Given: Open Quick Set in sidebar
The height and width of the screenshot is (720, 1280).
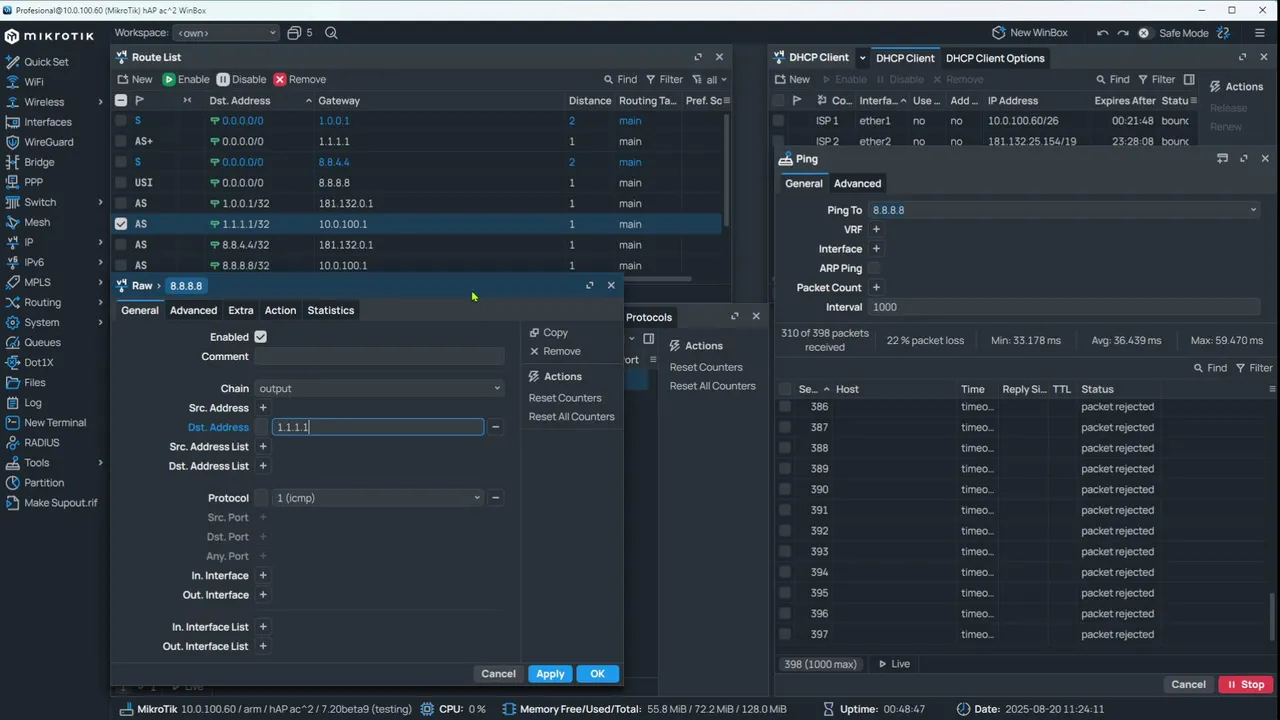Looking at the screenshot, I should pos(46,62).
